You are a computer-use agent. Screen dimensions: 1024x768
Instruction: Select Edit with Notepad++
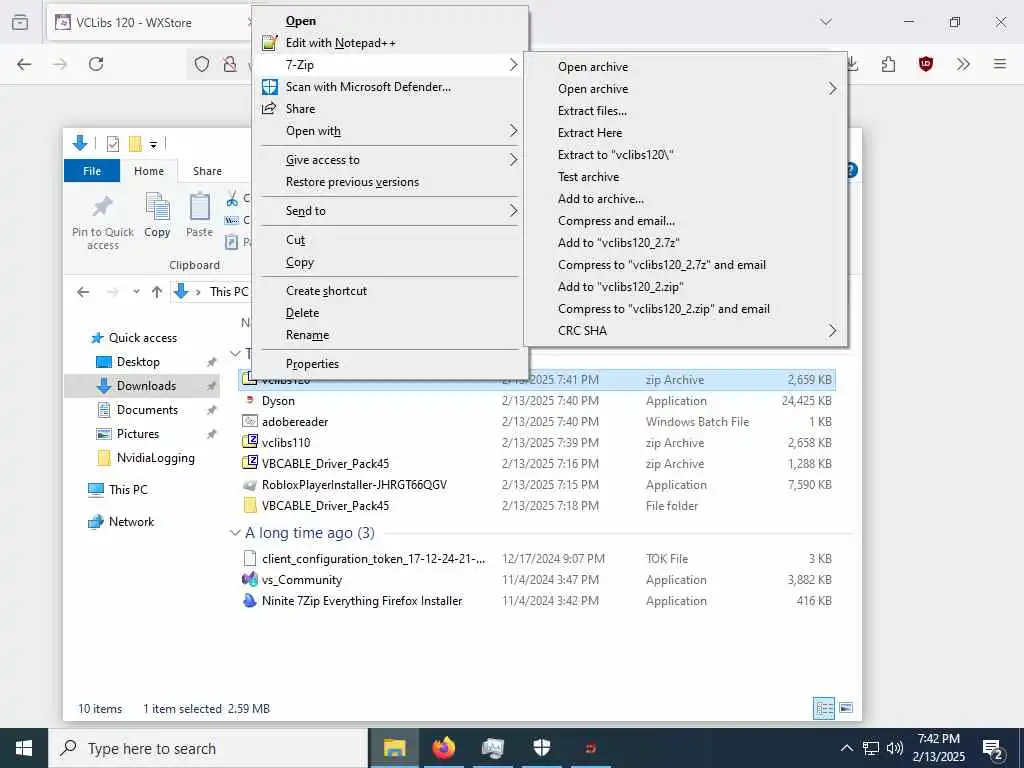(x=390, y=43)
